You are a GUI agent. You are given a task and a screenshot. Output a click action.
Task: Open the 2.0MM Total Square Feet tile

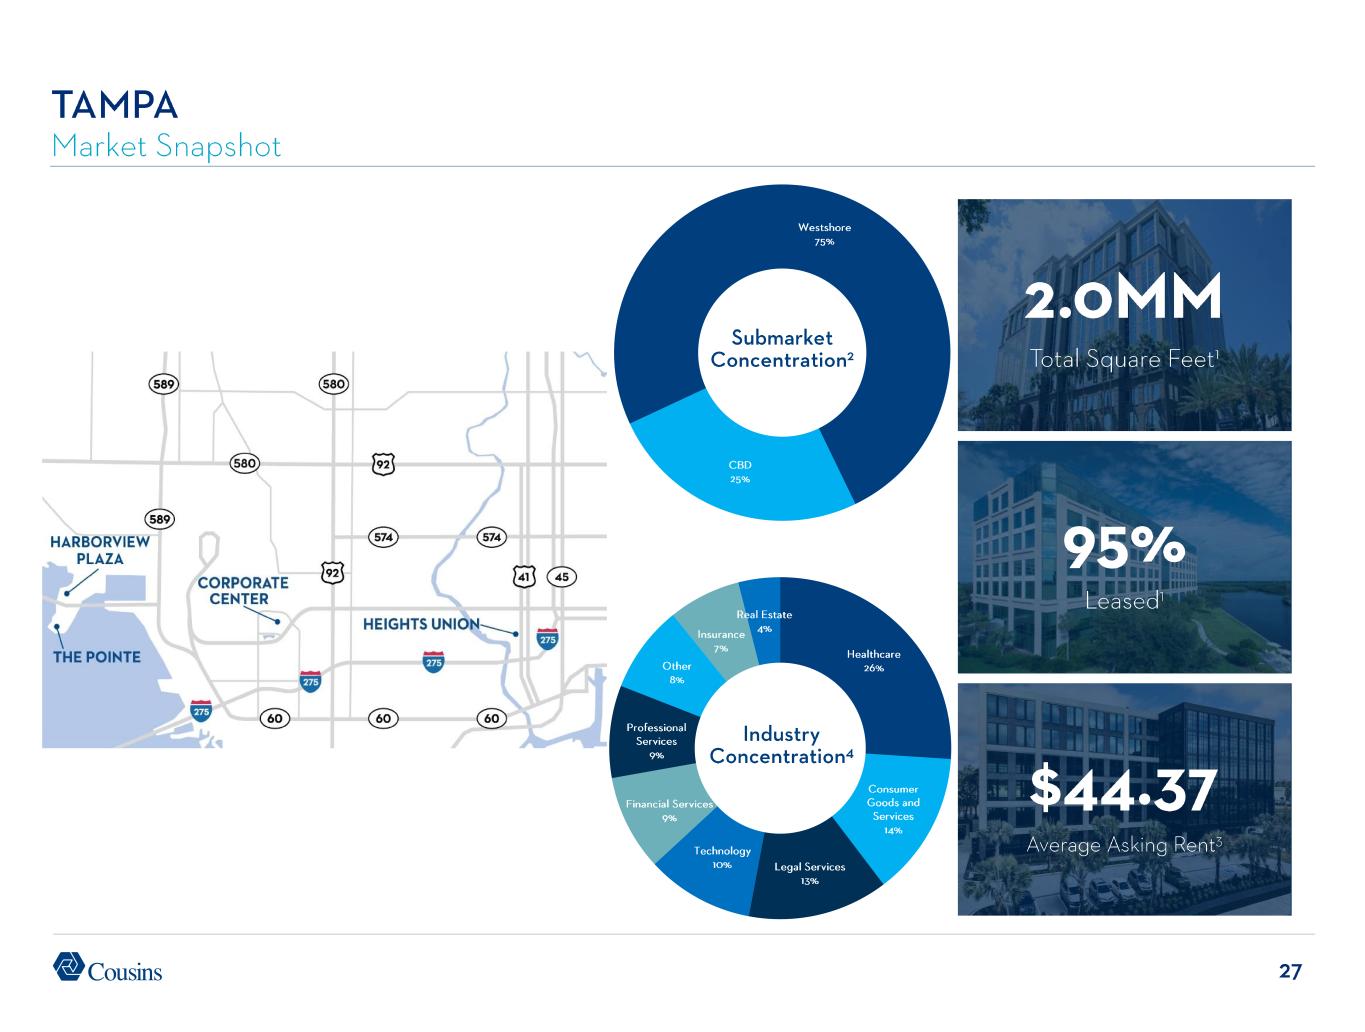[x=1124, y=315]
